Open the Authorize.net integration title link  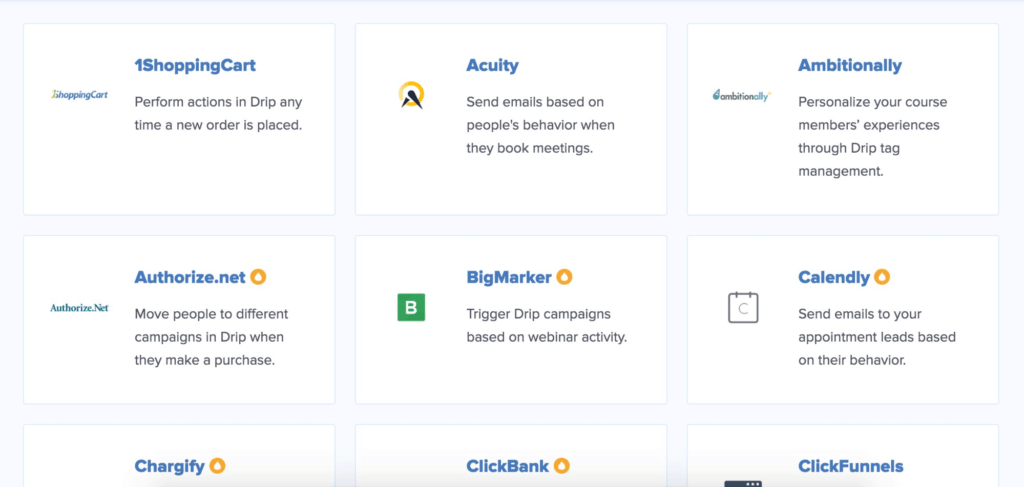190,277
